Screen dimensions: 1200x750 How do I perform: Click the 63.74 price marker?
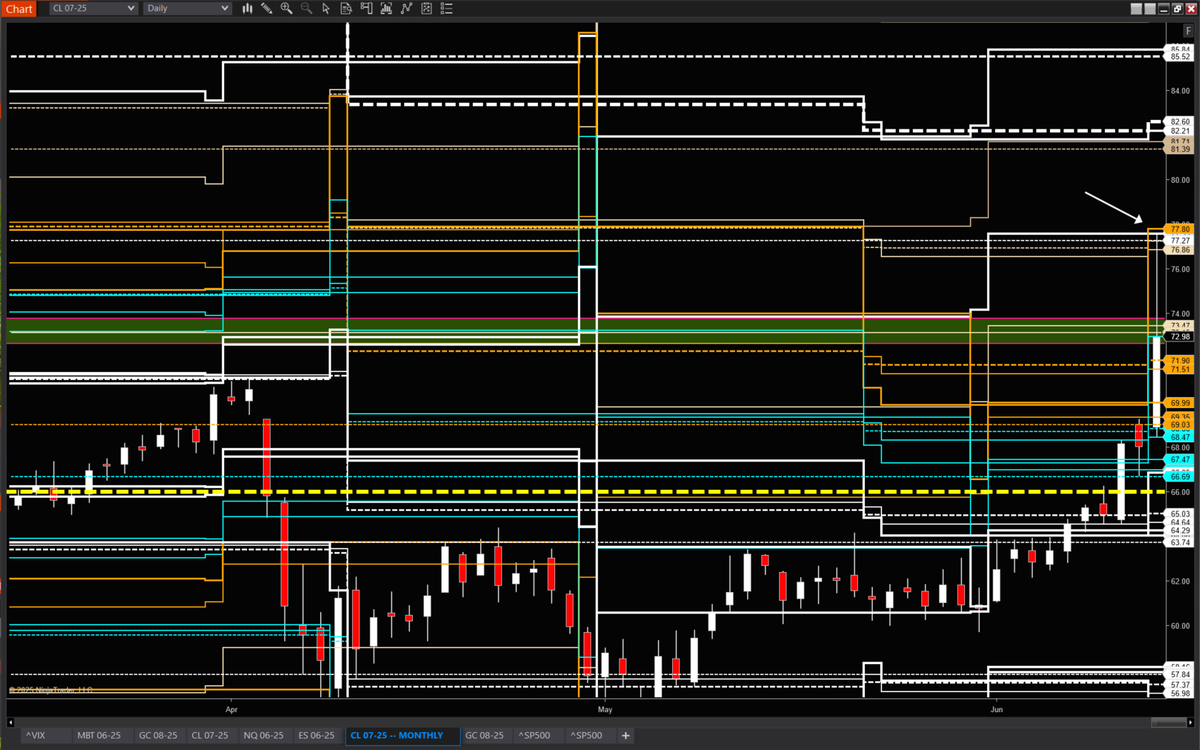[1180, 542]
